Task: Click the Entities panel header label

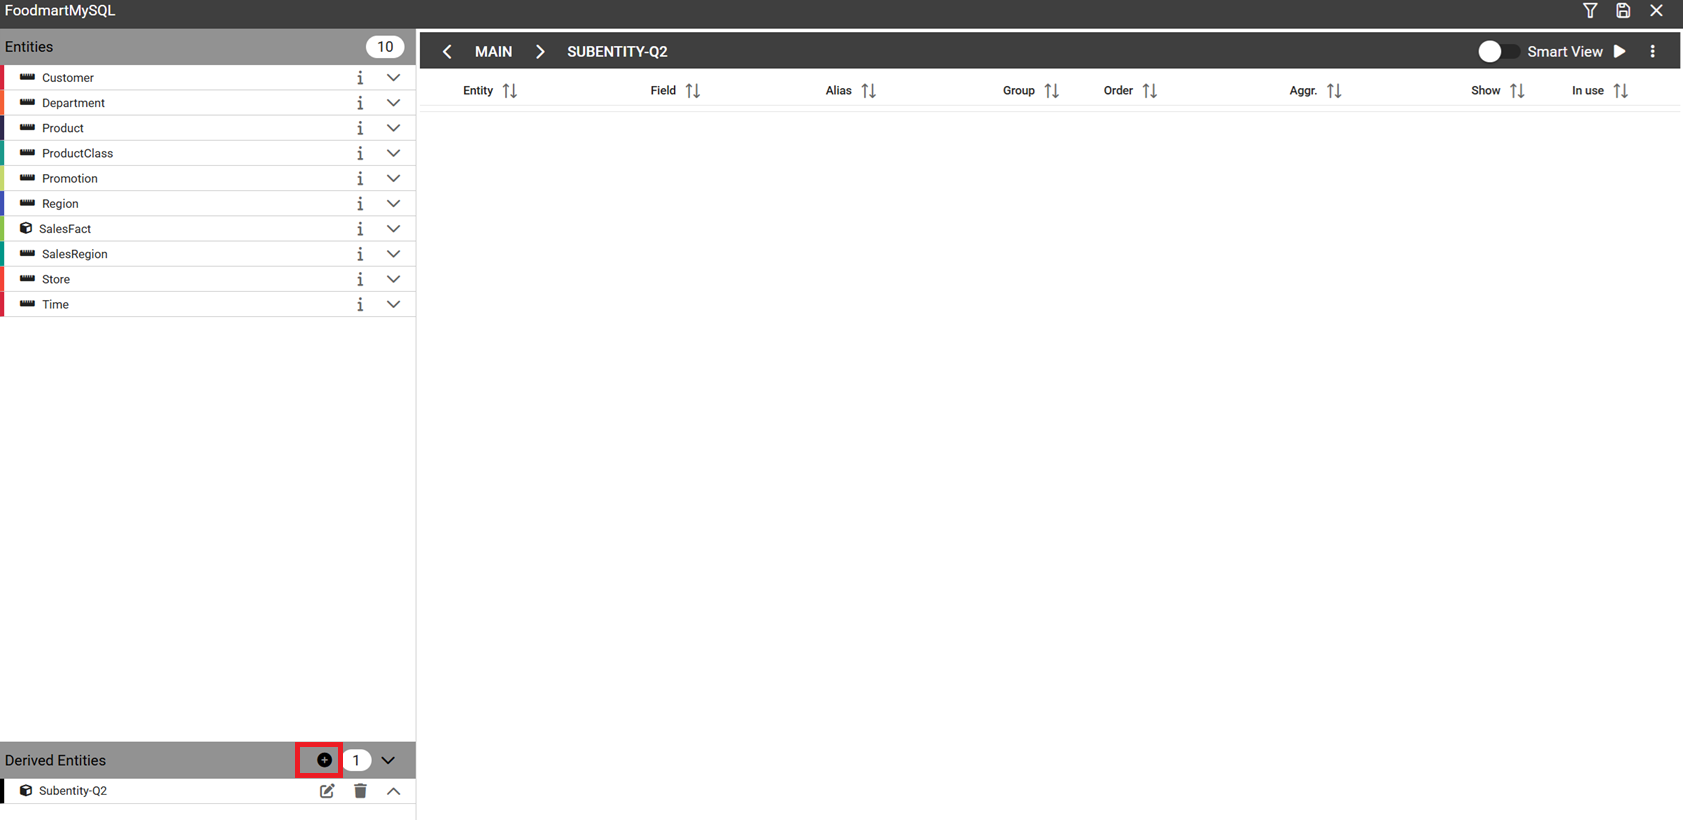Action: point(29,47)
